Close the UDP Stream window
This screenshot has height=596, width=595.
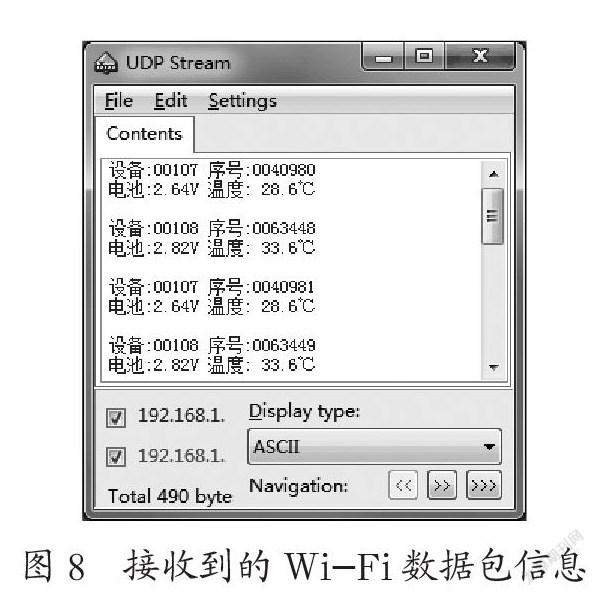click(480, 57)
